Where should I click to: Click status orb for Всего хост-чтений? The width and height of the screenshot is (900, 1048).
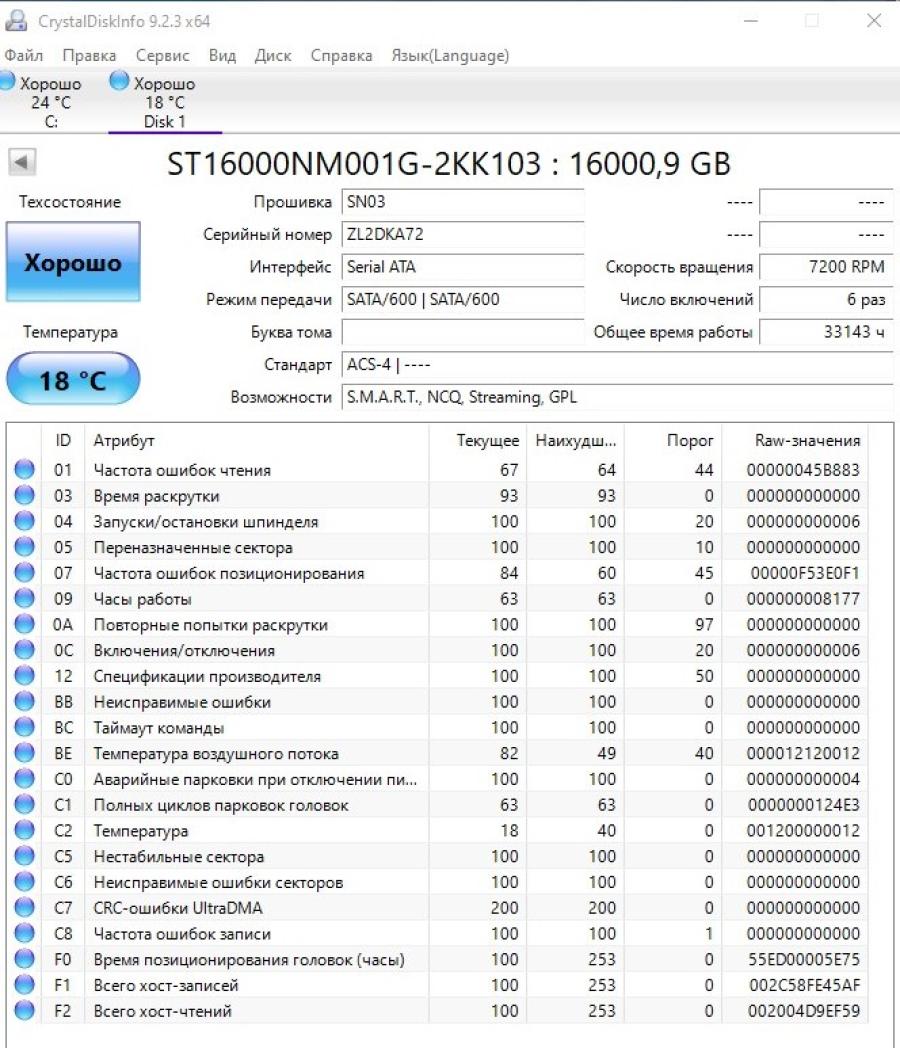(24, 1010)
